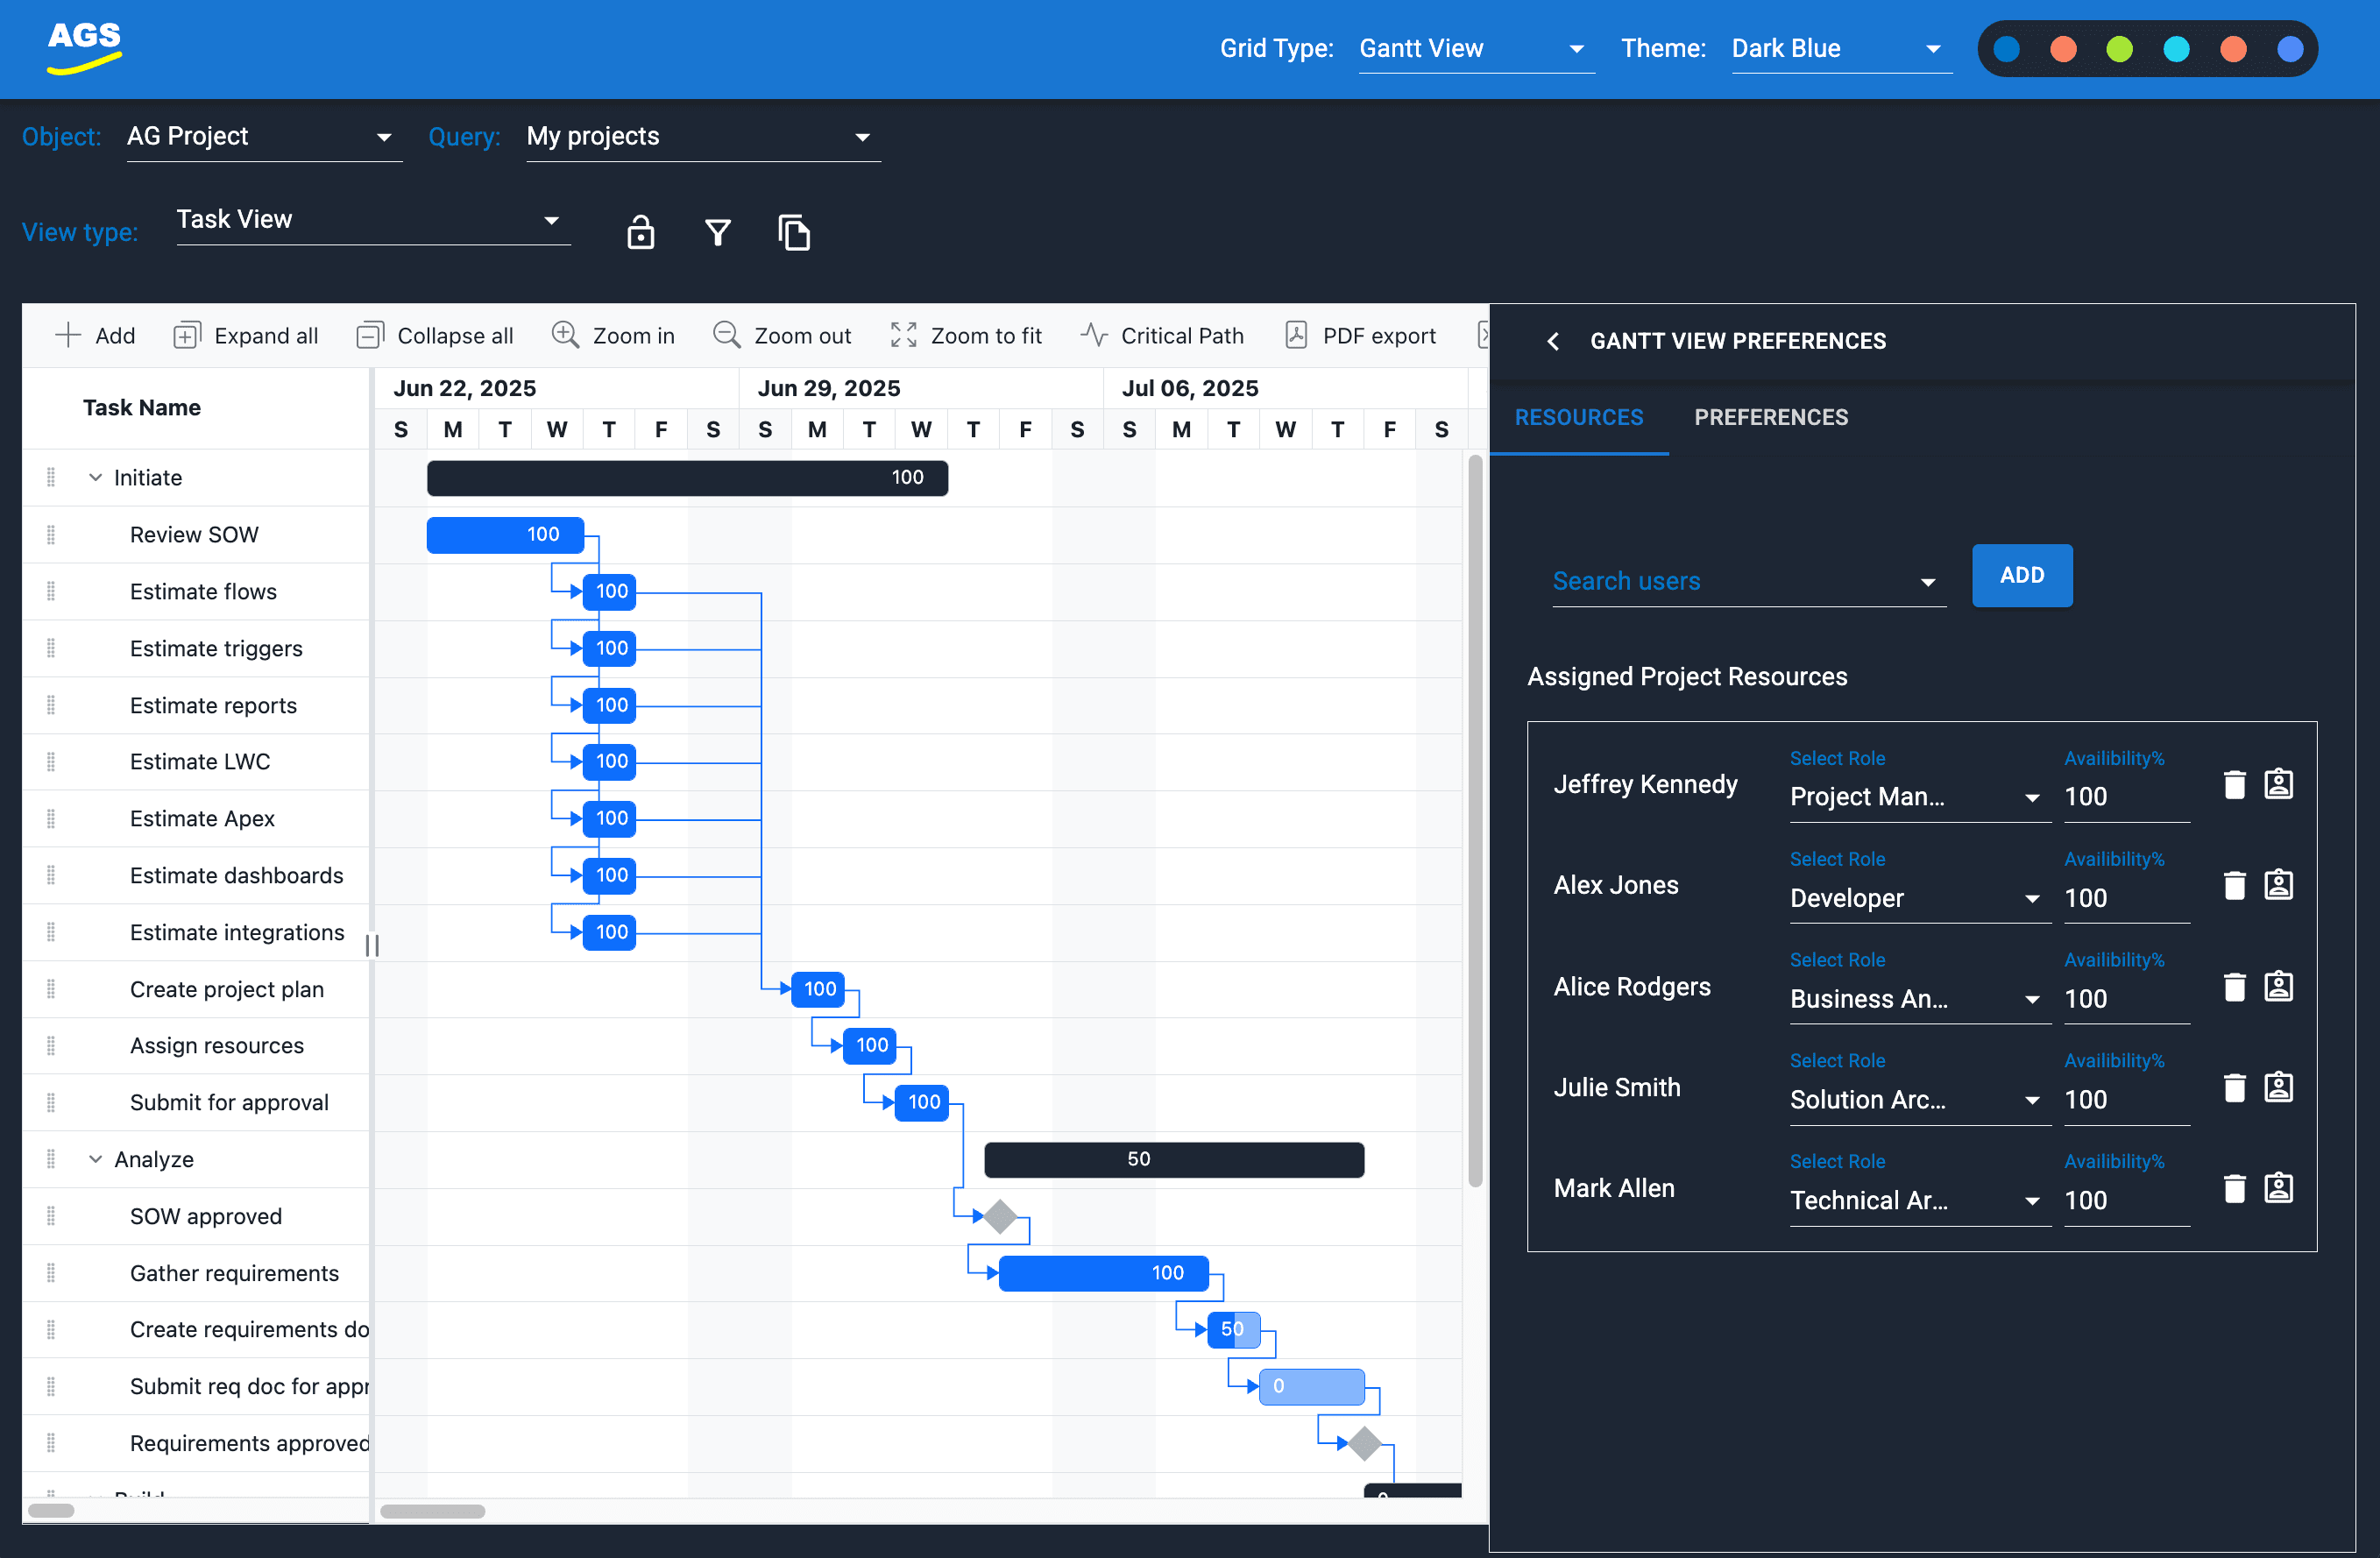Switch to the PREFERENCES tab

click(1770, 417)
